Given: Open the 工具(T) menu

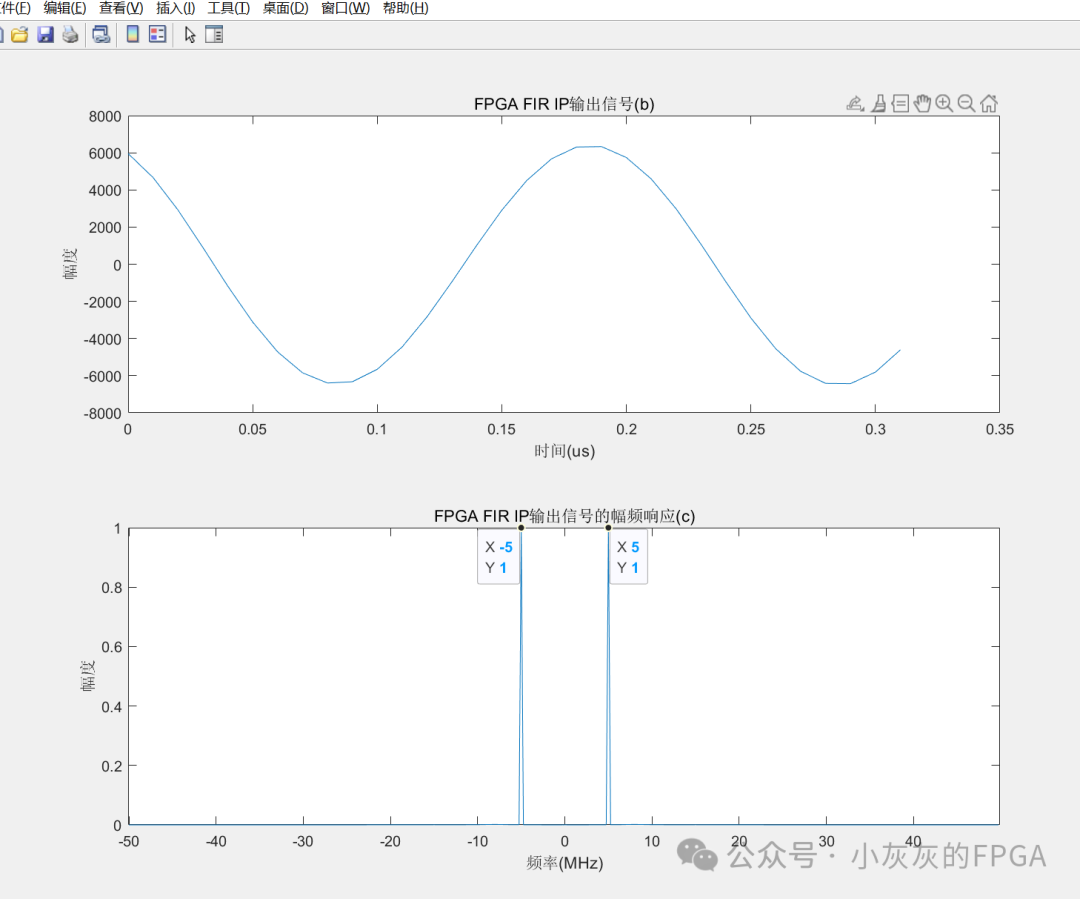Looking at the screenshot, I should 229,8.
